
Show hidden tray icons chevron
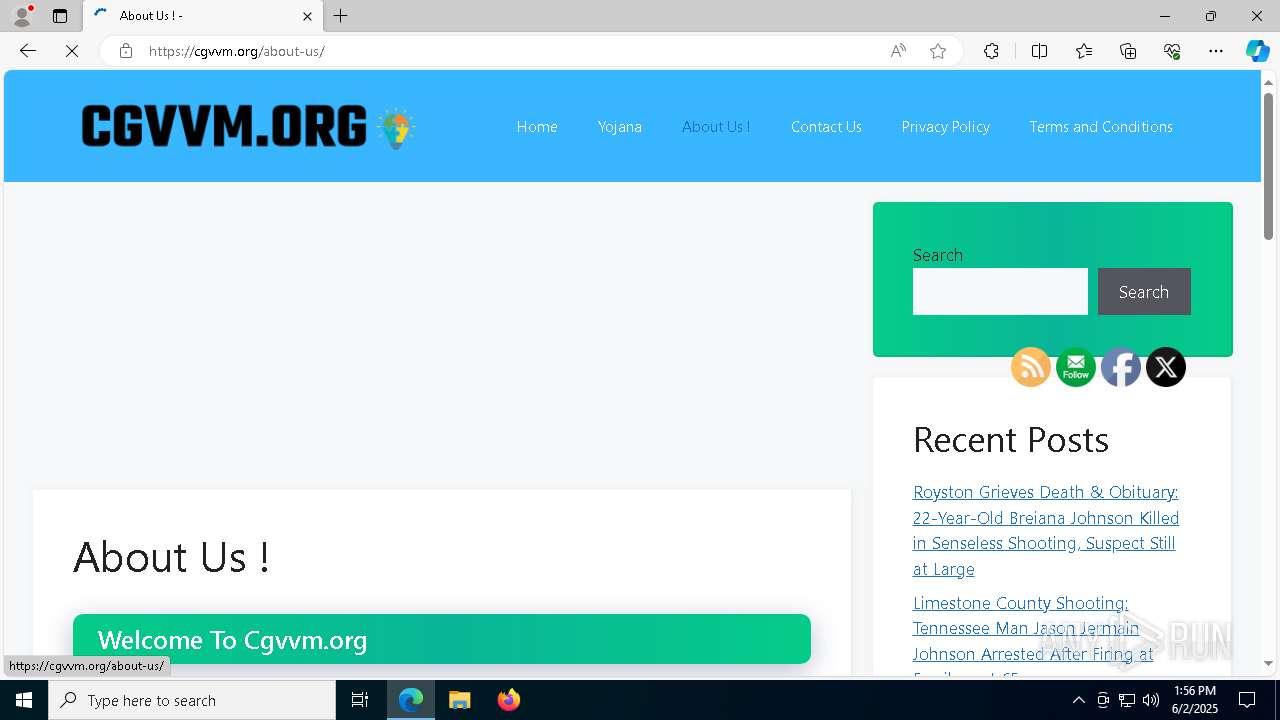[x=1078, y=700]
